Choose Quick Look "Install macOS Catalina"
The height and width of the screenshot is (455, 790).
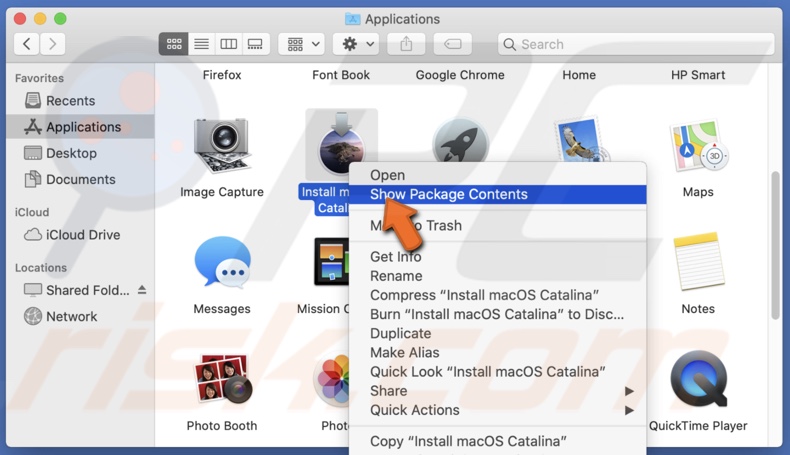(x=498, y=371)
